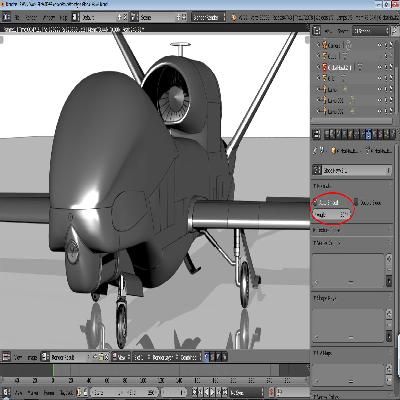The width and height of the screenshot is (400, 400).
Task: Click the Render Result image name field
Action: coord(69,357)
